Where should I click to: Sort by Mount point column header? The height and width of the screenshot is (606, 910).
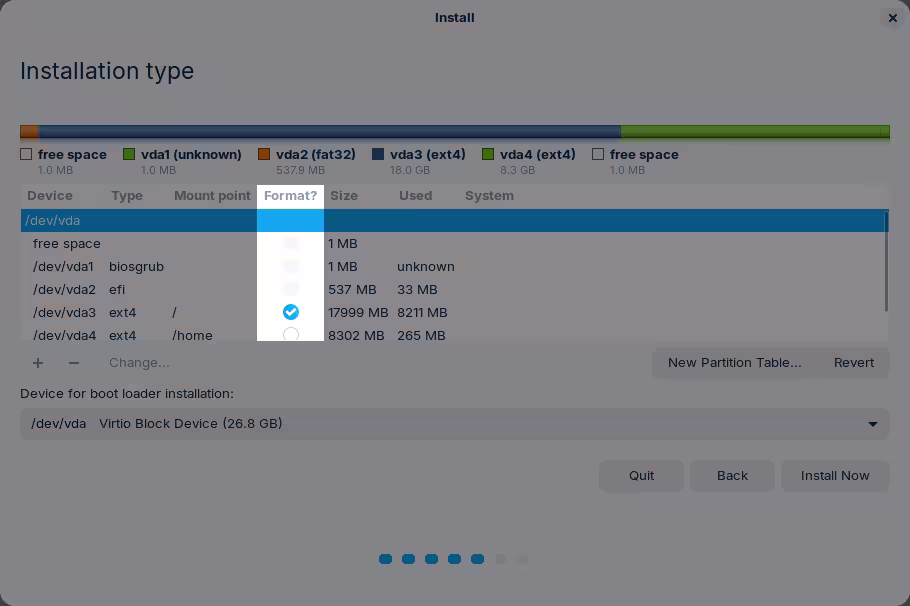pos(212,196)
